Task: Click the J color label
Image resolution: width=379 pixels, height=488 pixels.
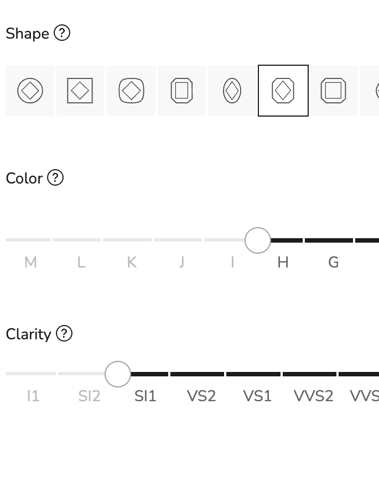Action: coord(182,263)
